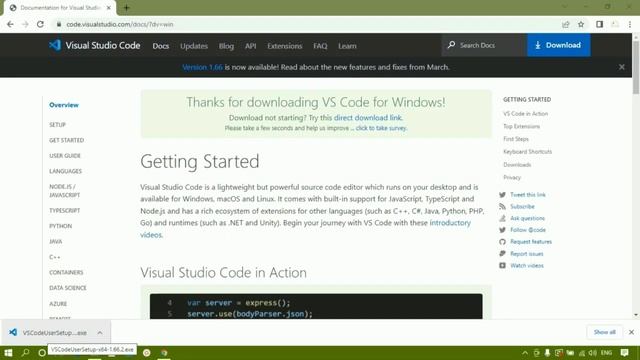Viewport: 640px width, 360px height.
Task: Expand the GET STARTED sidebar section
Action: click(67, 140)
